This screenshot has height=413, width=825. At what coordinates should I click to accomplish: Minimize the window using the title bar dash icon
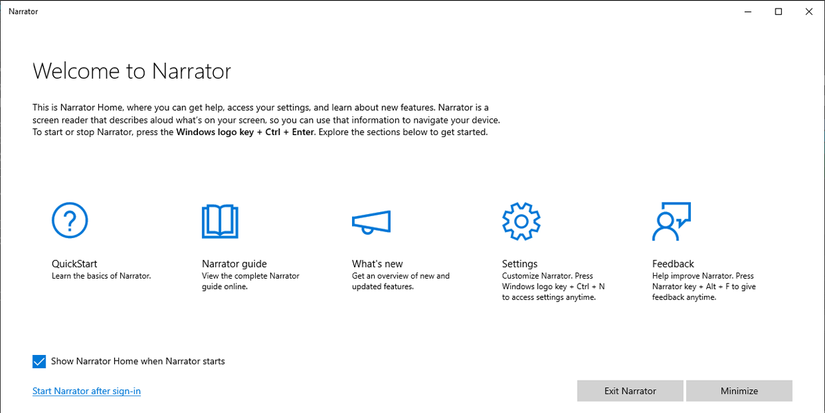point(747,12)
